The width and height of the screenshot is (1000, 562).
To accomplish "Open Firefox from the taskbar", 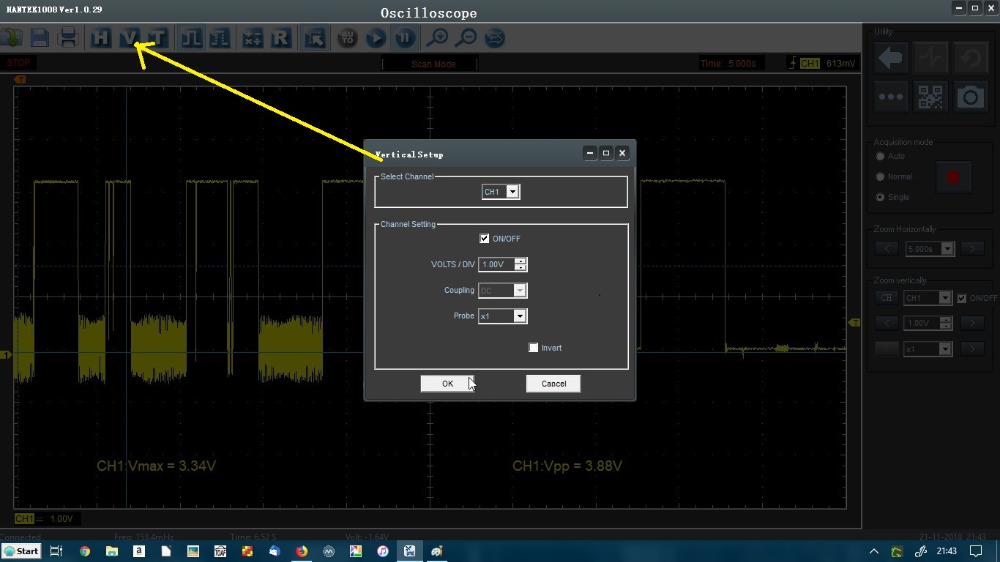I will tap(301, 551).
